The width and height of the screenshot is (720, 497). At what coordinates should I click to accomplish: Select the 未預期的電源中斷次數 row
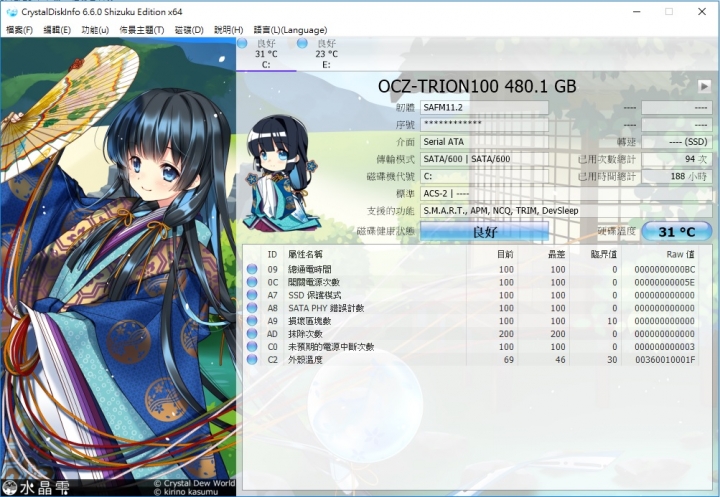pyautogui.click(x=471, y=346)
